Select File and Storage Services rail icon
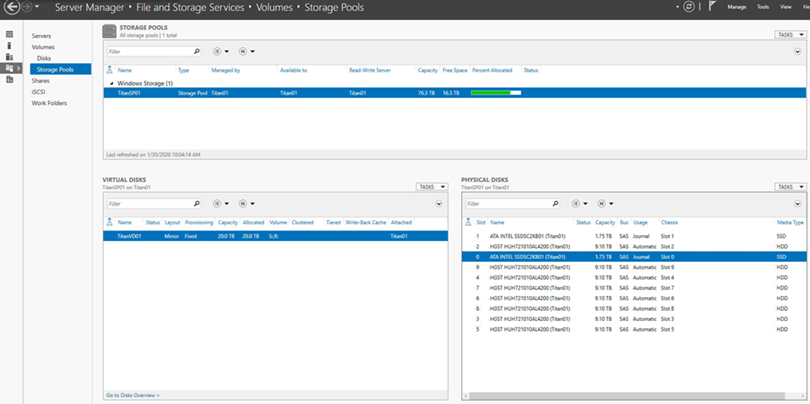Image resolution: width=810 pixels, height=404 pixels. pyautogui.click(x=9, y=68)
